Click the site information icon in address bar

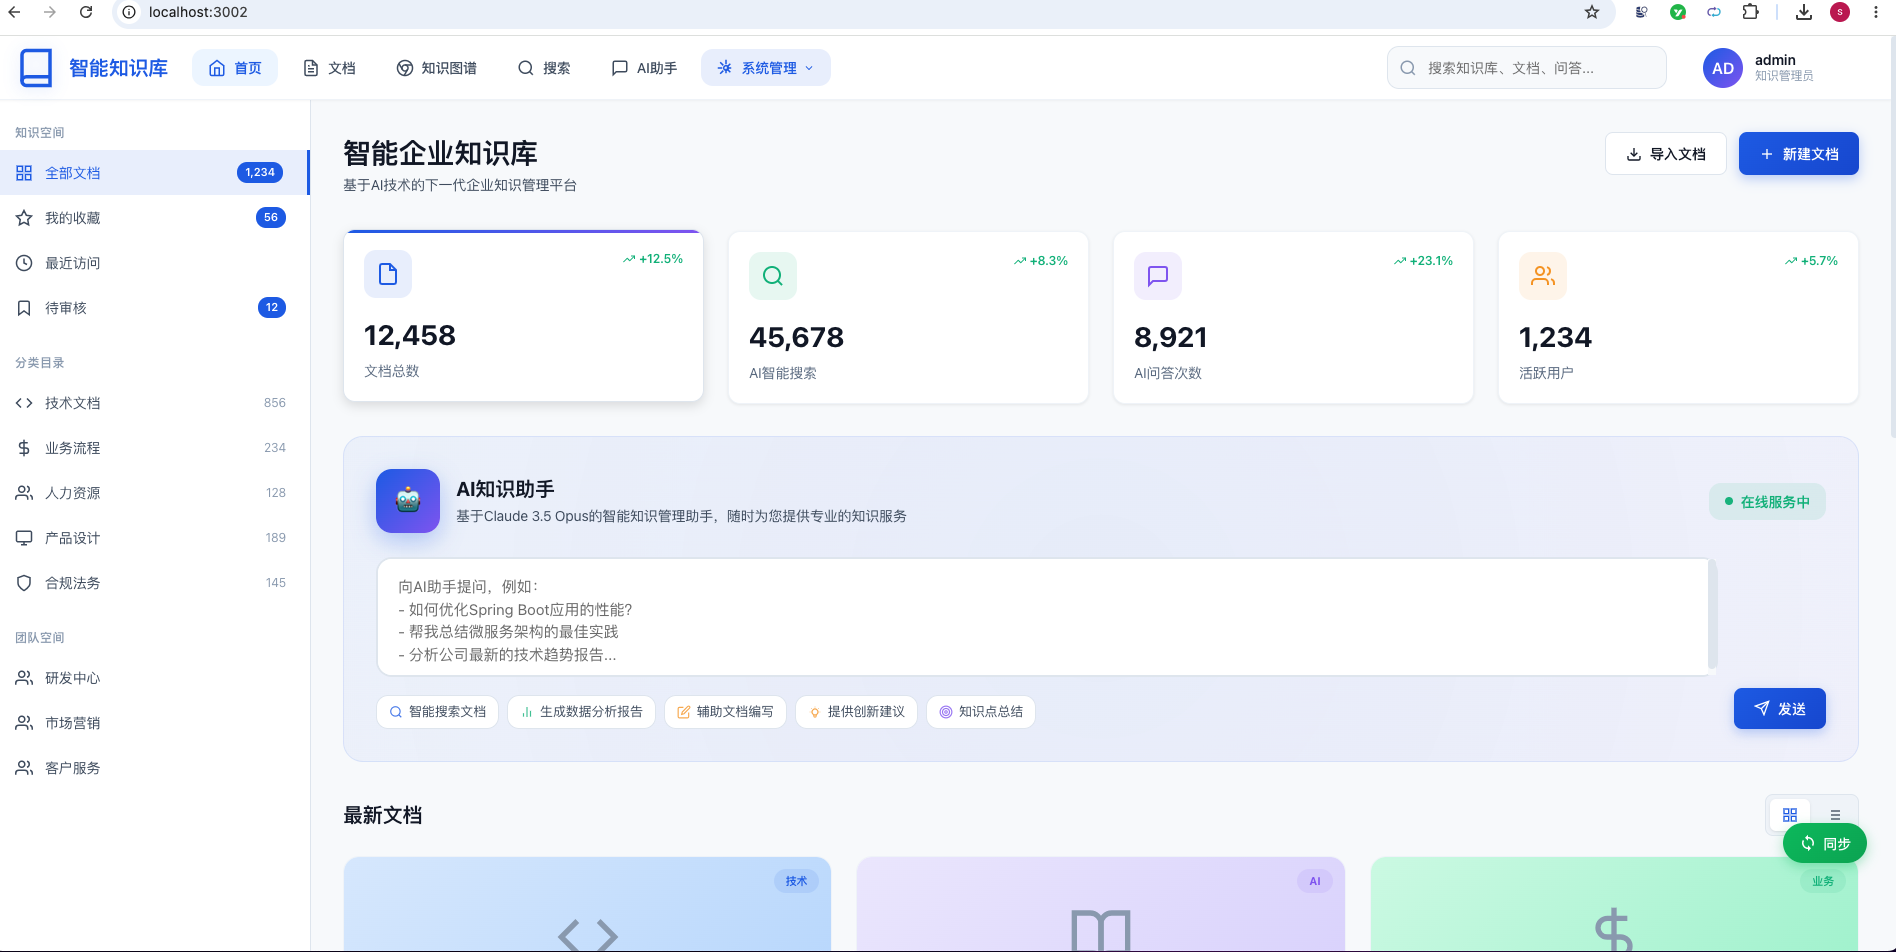[x=129, y=12]
